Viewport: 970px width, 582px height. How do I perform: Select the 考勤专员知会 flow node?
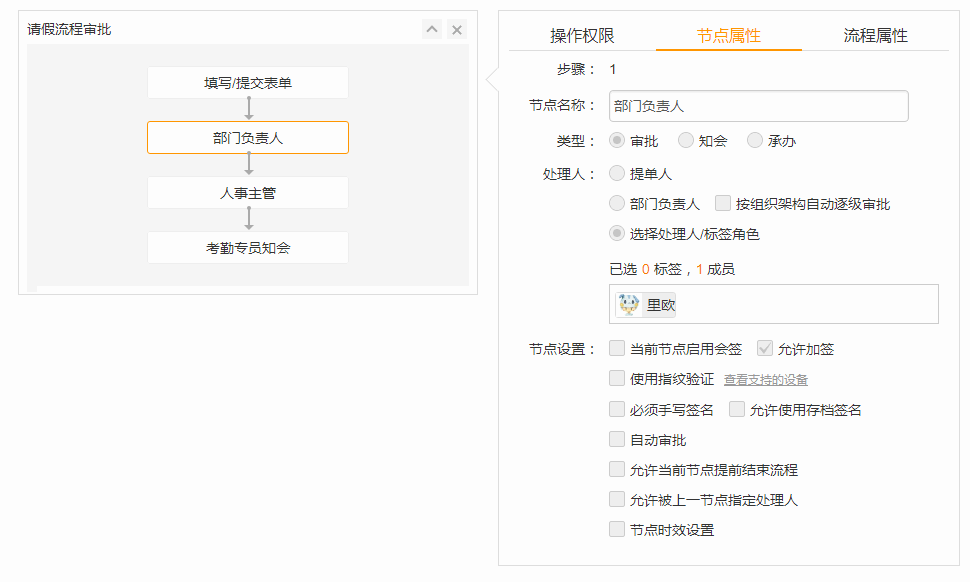(x=248, y=248)
